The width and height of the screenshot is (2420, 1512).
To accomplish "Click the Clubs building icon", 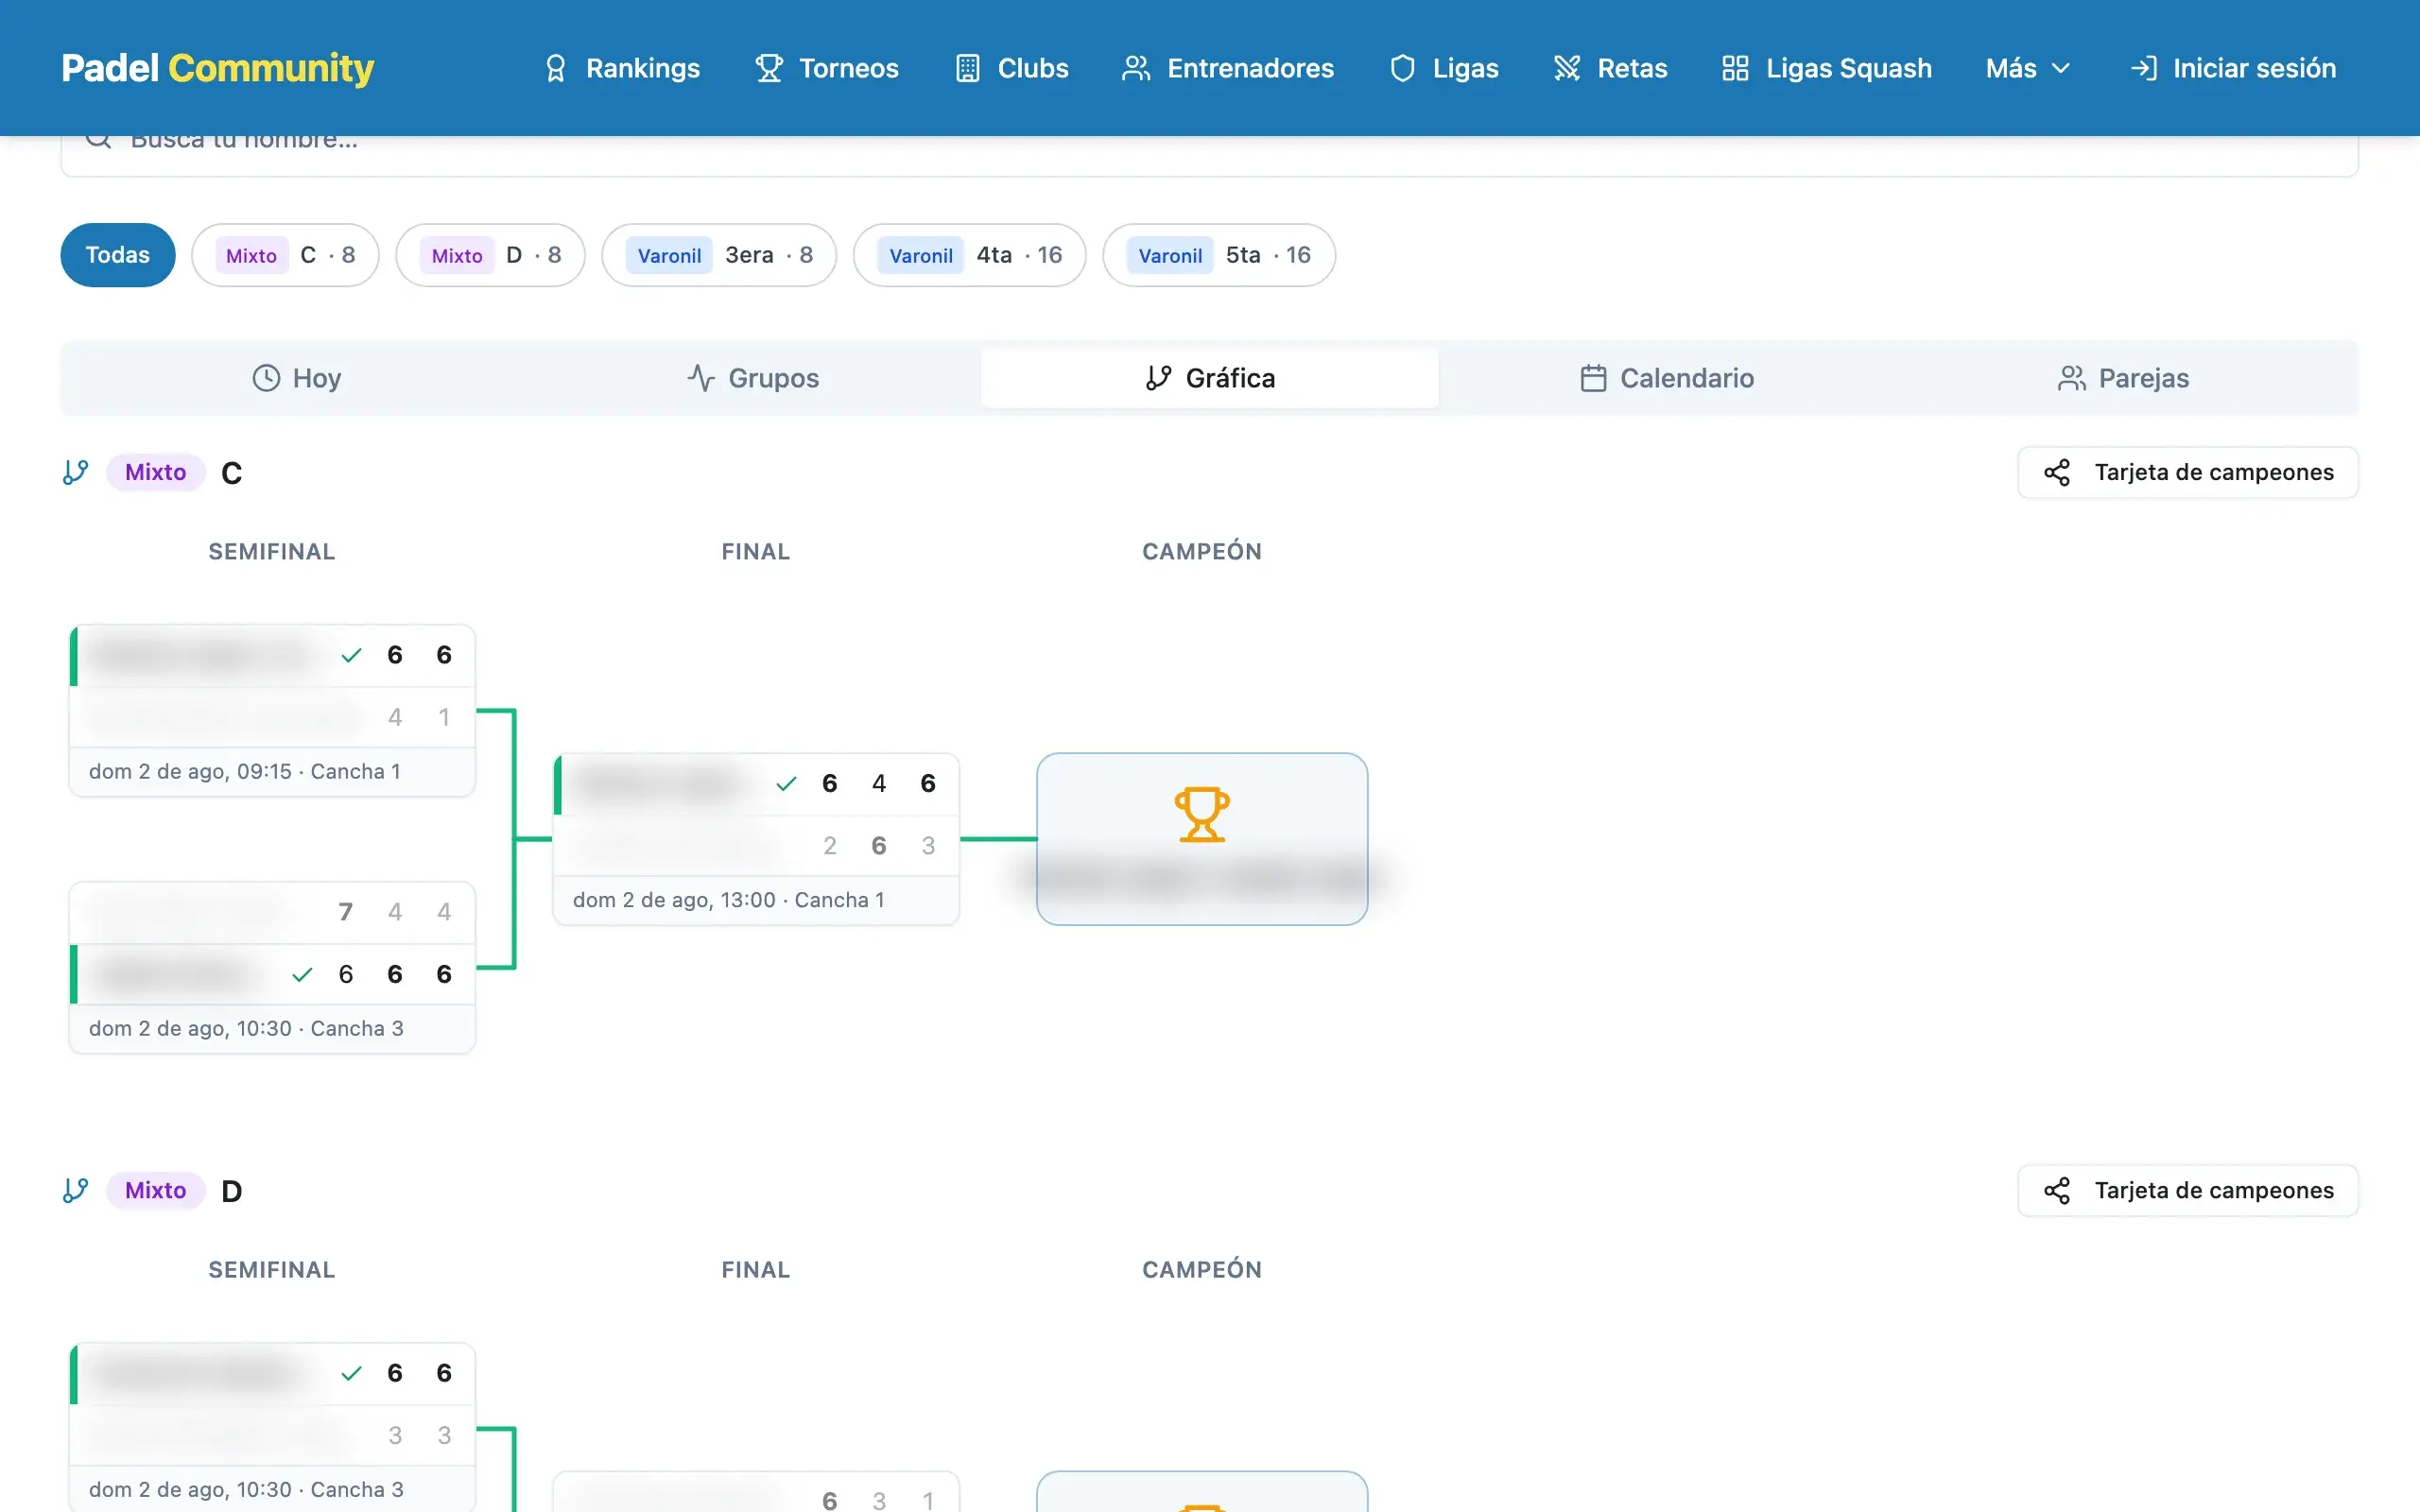I will 967,68.
